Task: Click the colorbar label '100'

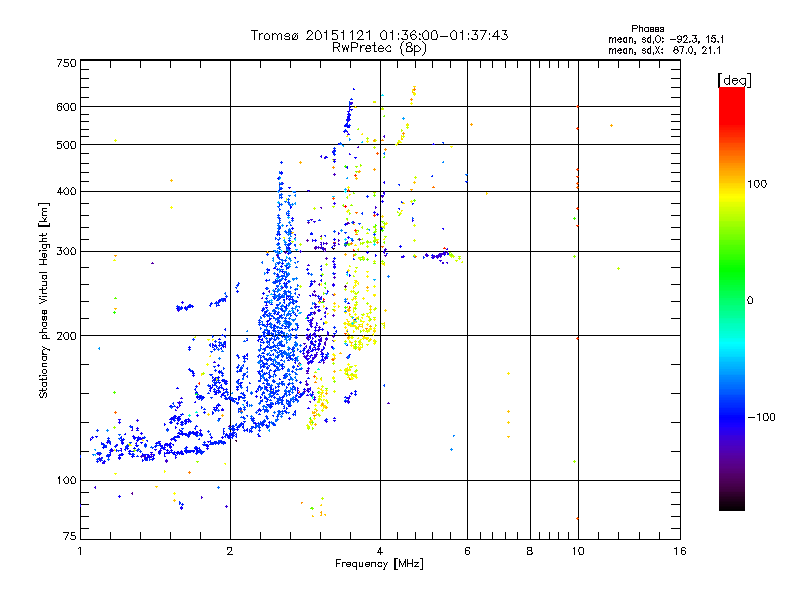Action: pos(757,184)
